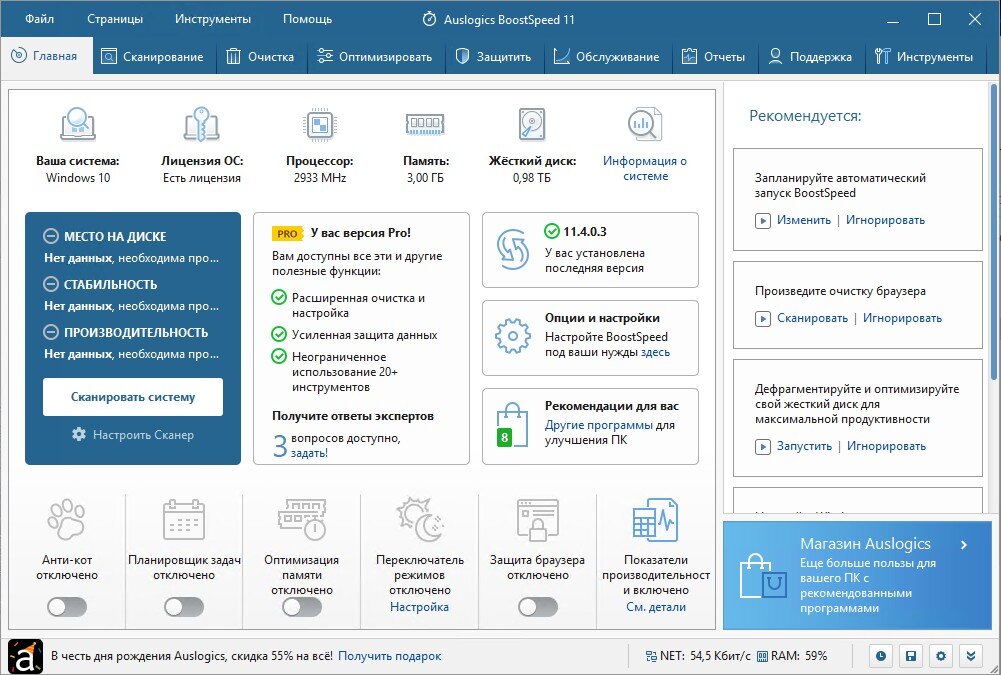1001x675 pixels.
Task: Click the NET: 54,5 Кбит/с status indicator
Action: point(698,656)
